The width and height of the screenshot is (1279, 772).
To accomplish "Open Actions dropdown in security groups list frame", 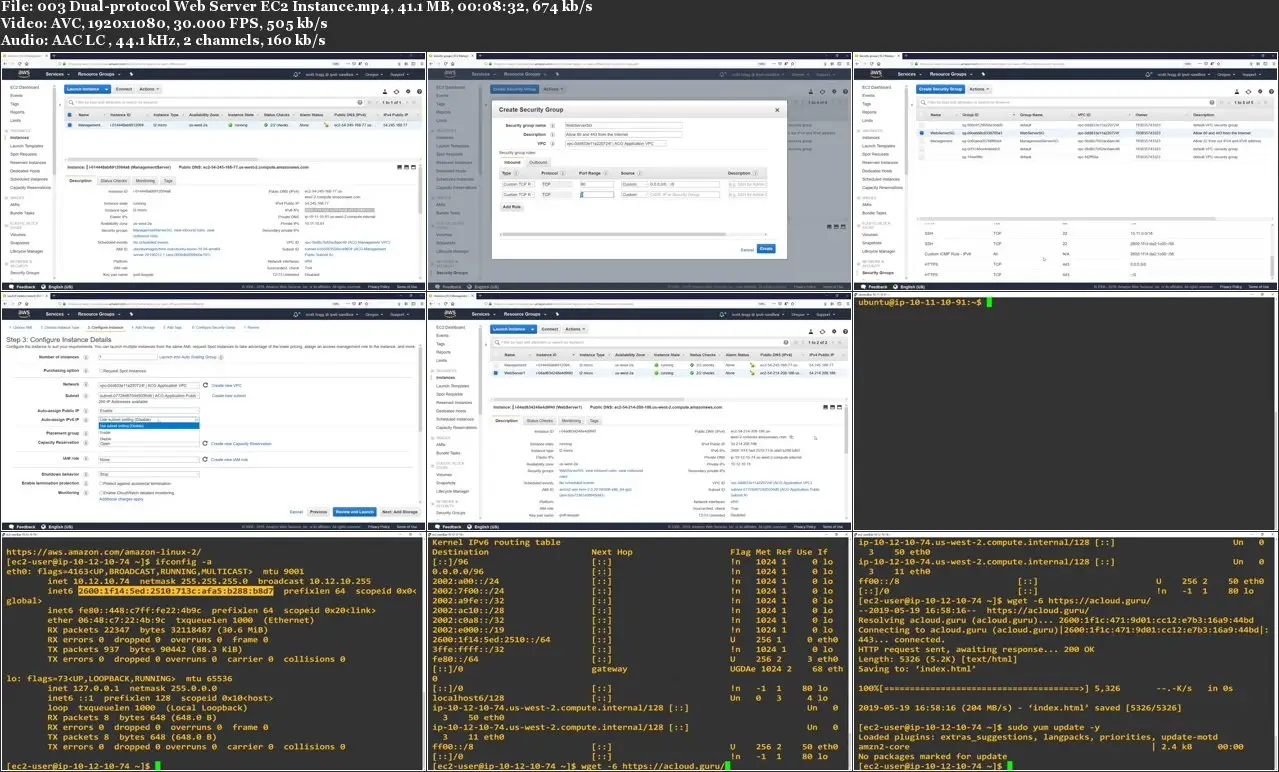I will coord(979,89).
